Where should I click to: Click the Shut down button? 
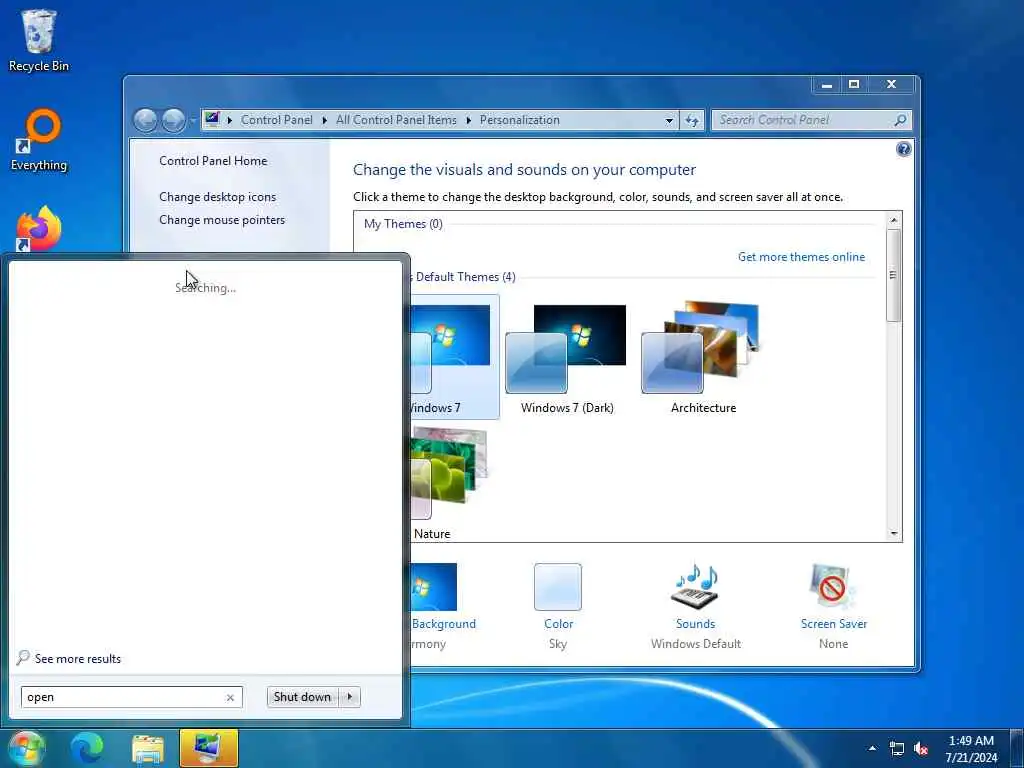click(302, 697)
